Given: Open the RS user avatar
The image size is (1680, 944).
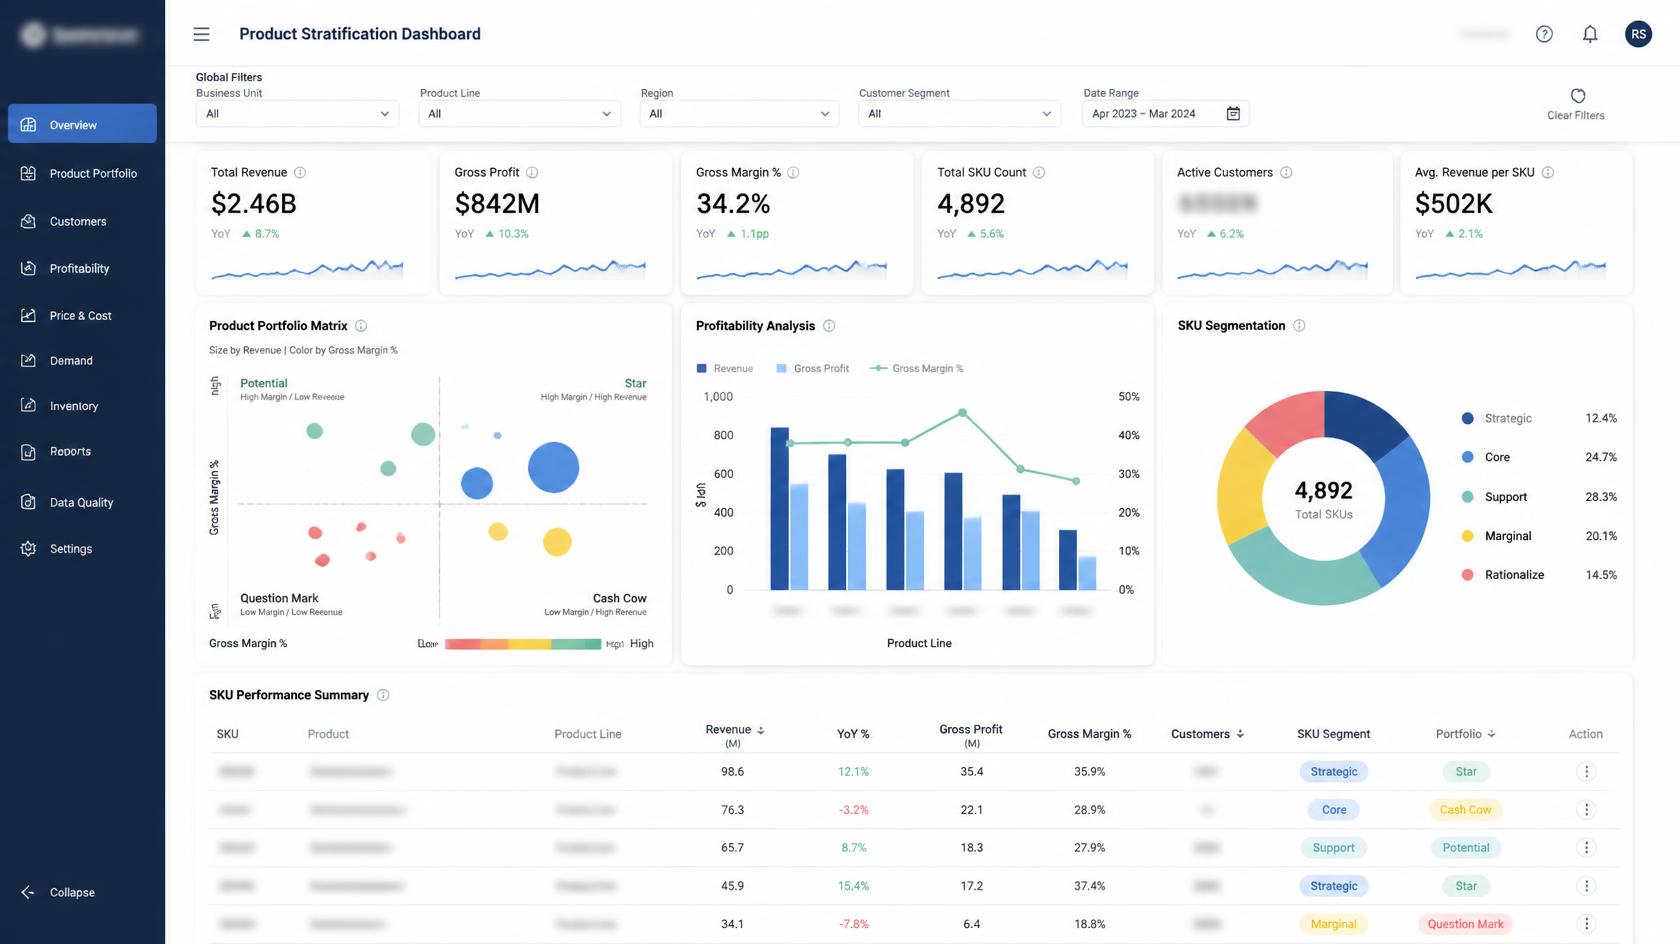Looking at the screenshot, I should click(1638, 34).
